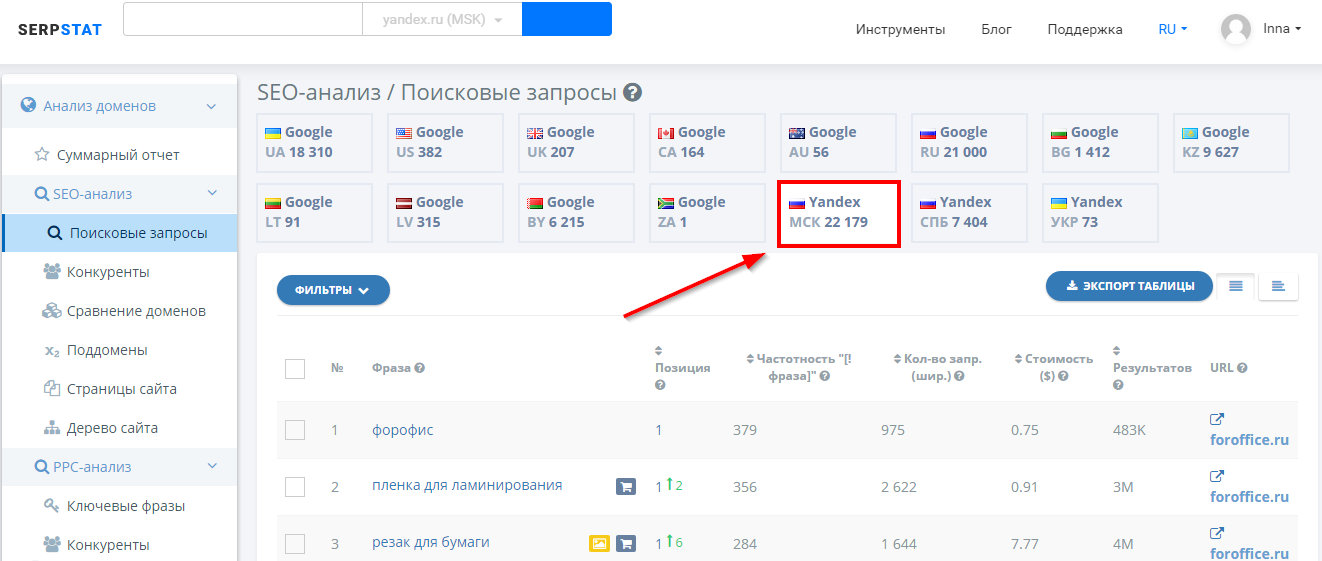Image resolution: width=1322 pixels, height=561 pixels.
Task: Select Google US 382 database
Action: tap(445, 143)
